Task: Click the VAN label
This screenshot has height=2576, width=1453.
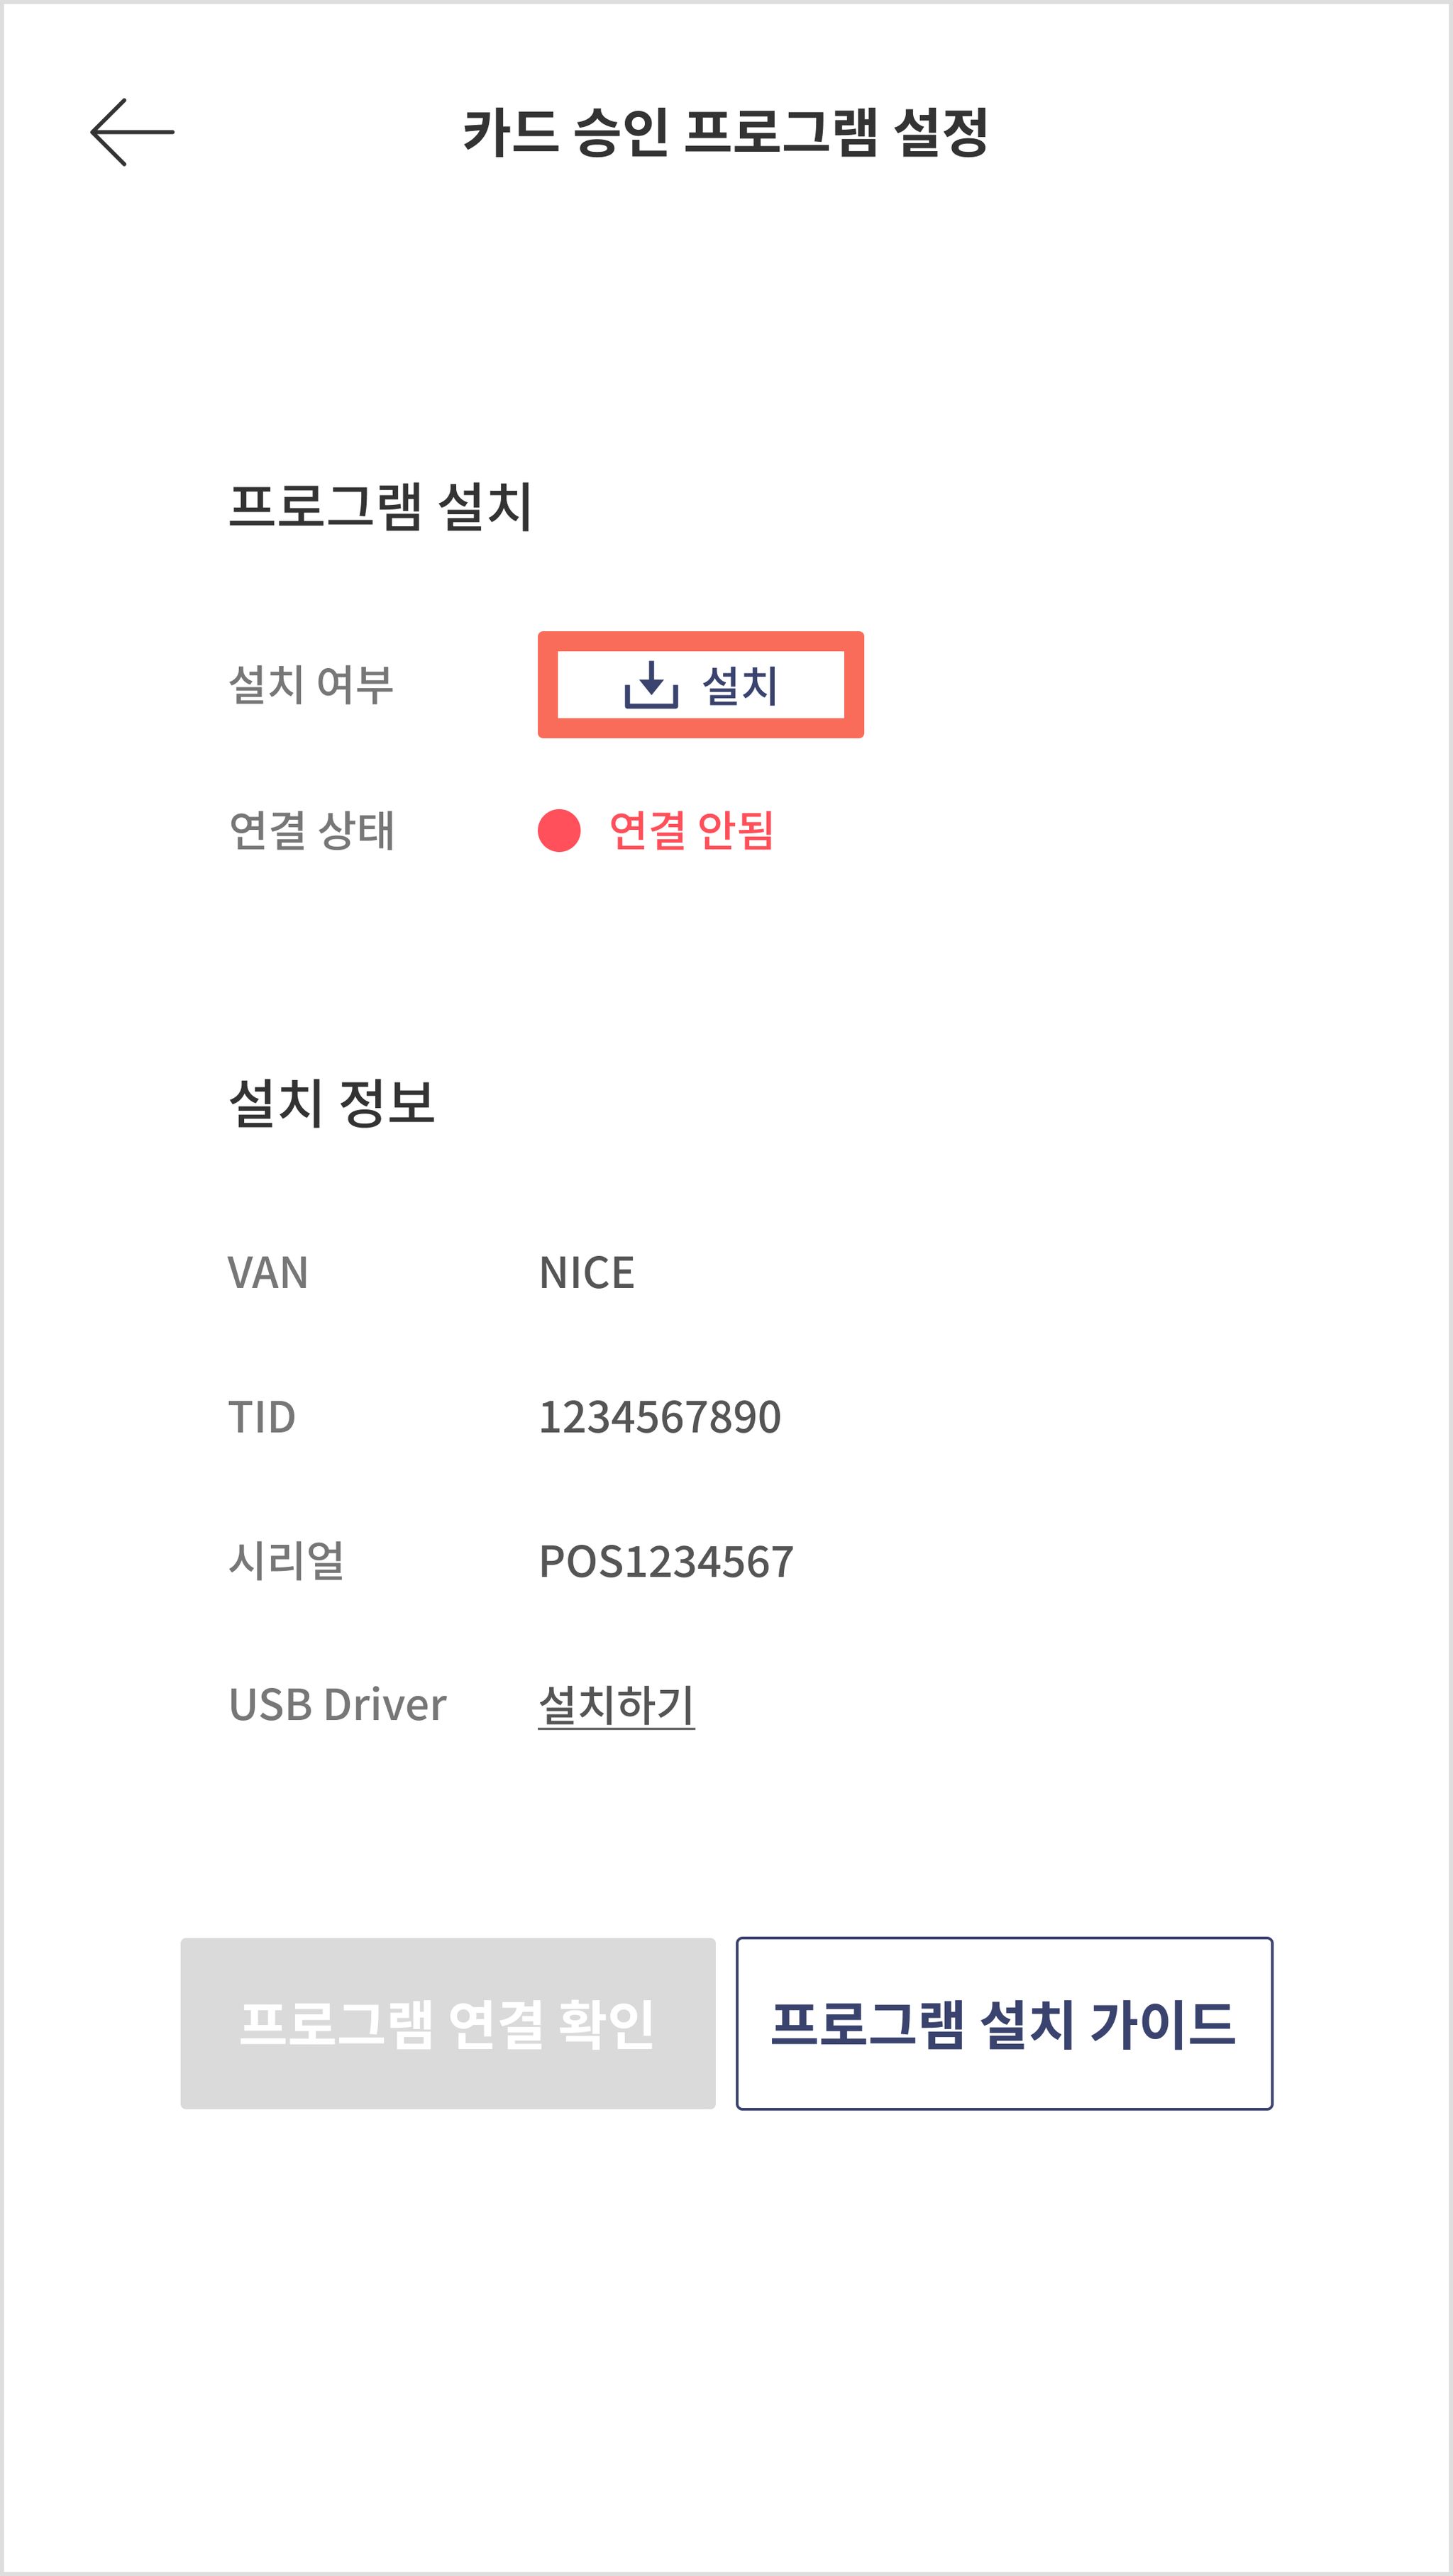Action: tap(268, 1273)
